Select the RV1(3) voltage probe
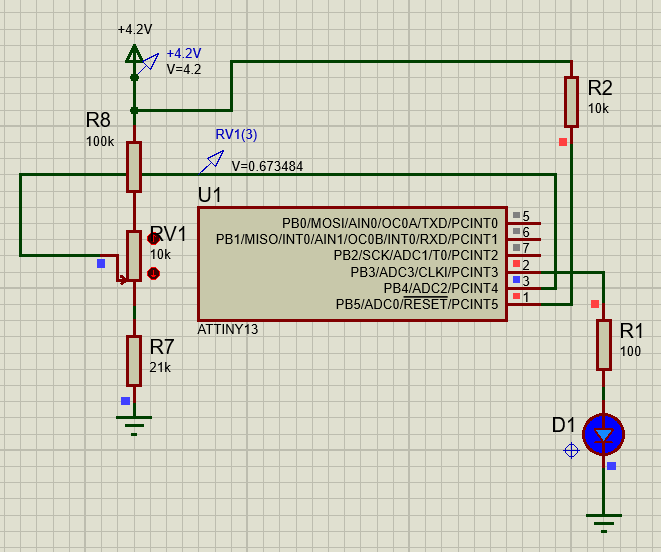 tap(212, 162)
